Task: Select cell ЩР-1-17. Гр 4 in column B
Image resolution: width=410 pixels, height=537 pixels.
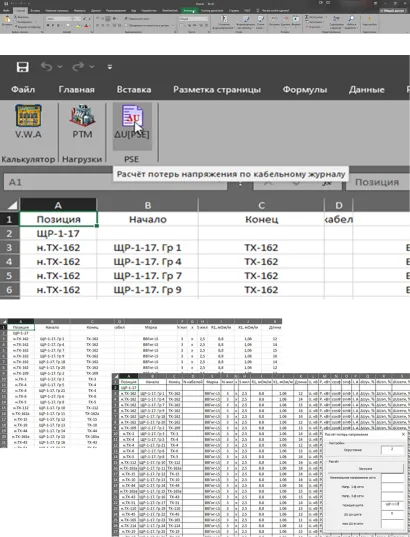Action: point(148,262)
